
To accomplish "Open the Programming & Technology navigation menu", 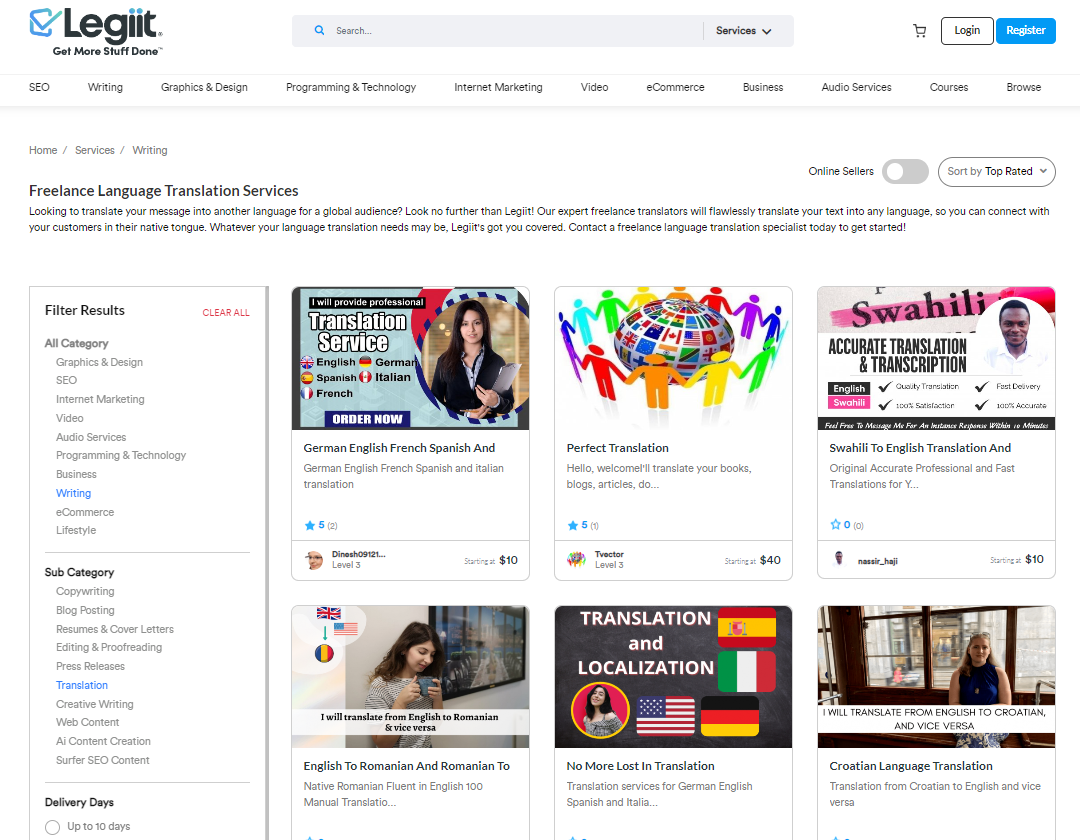I will 351,87.
